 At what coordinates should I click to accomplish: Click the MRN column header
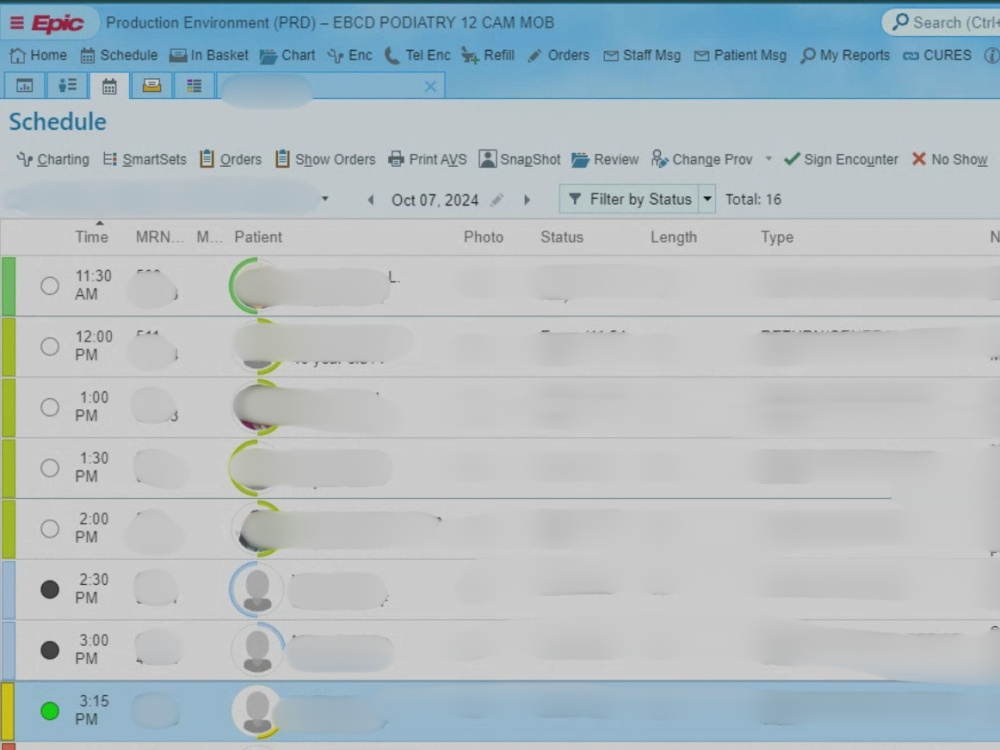pyautogui.click(x=159, y=237)
